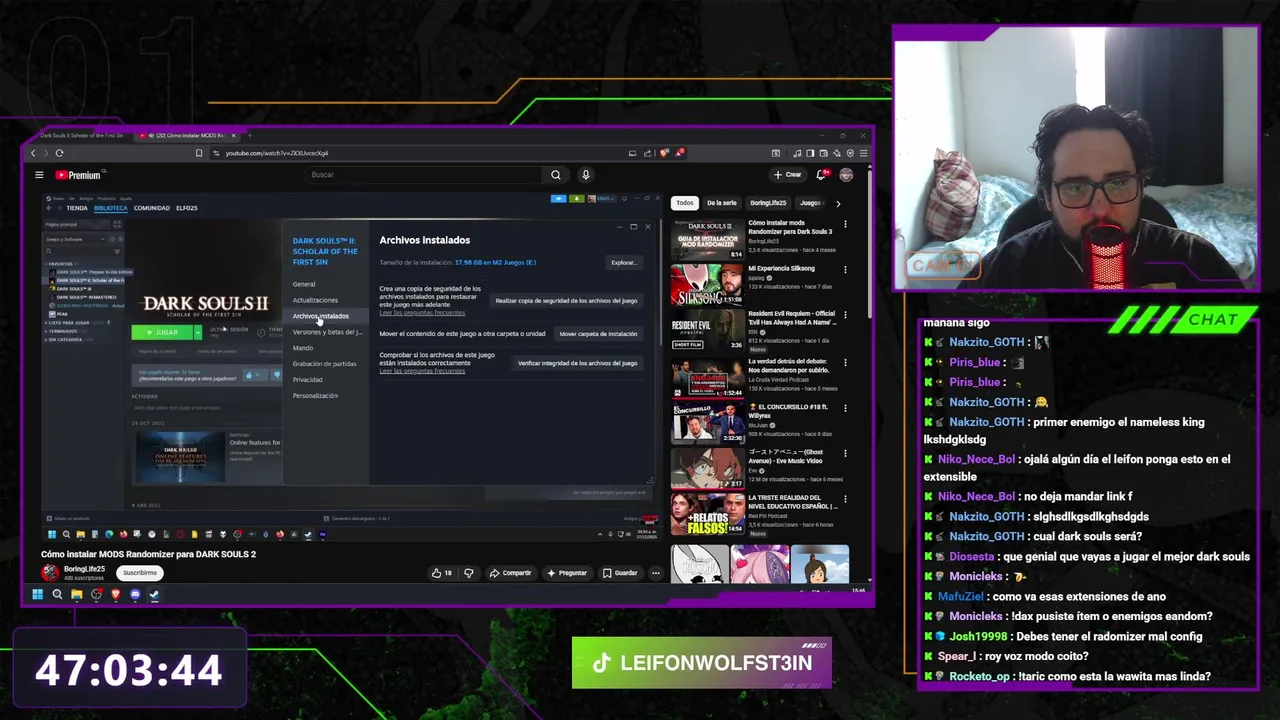Select the Cómo instalar MODS browser tab
This screenshot has height=720, width=1280.
185,135
